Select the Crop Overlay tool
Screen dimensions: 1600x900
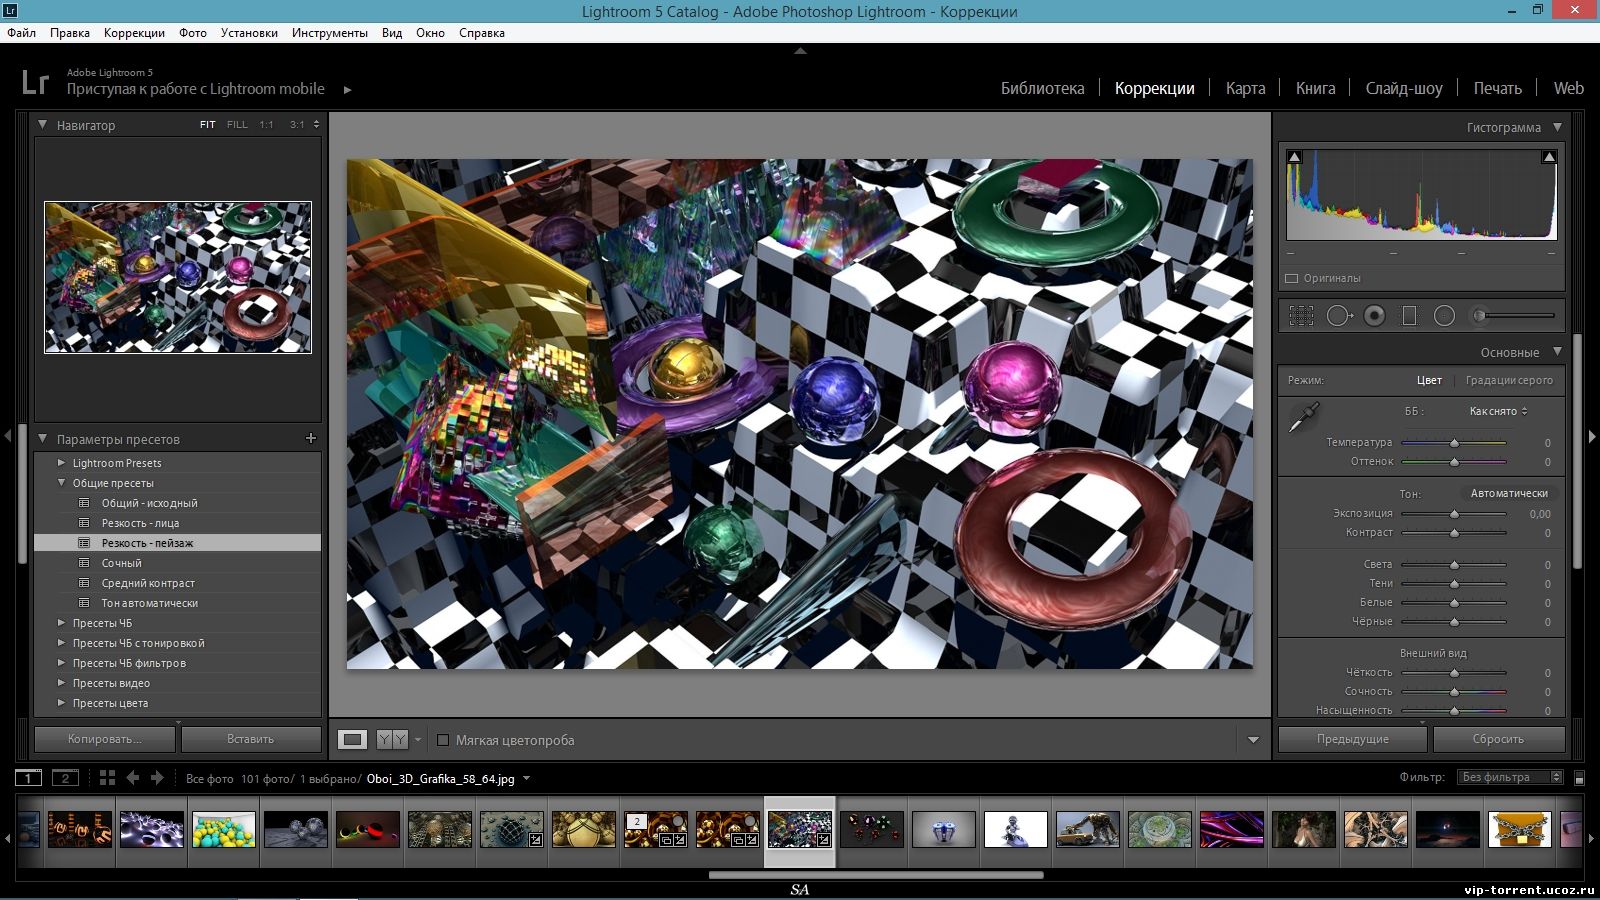(x=1301, y=316)
